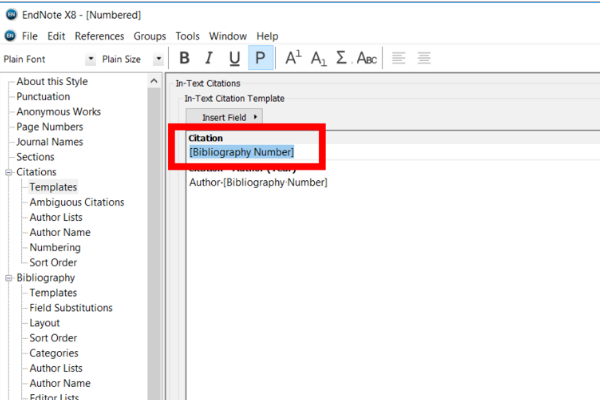Click EndNote icon in menu bar

coord(10,36)
